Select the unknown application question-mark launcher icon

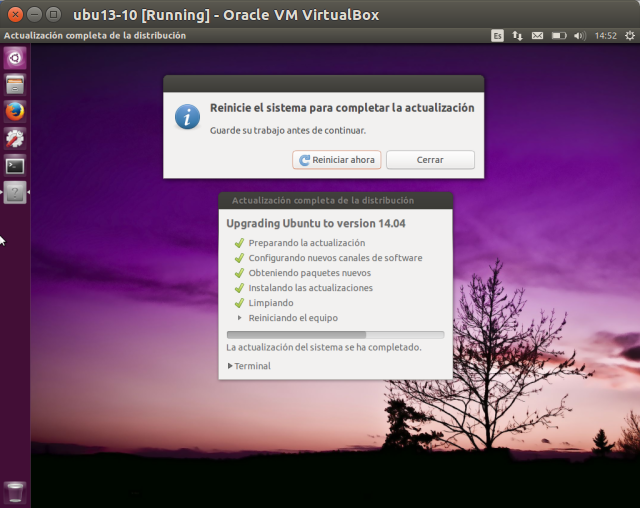pos(15,193)
